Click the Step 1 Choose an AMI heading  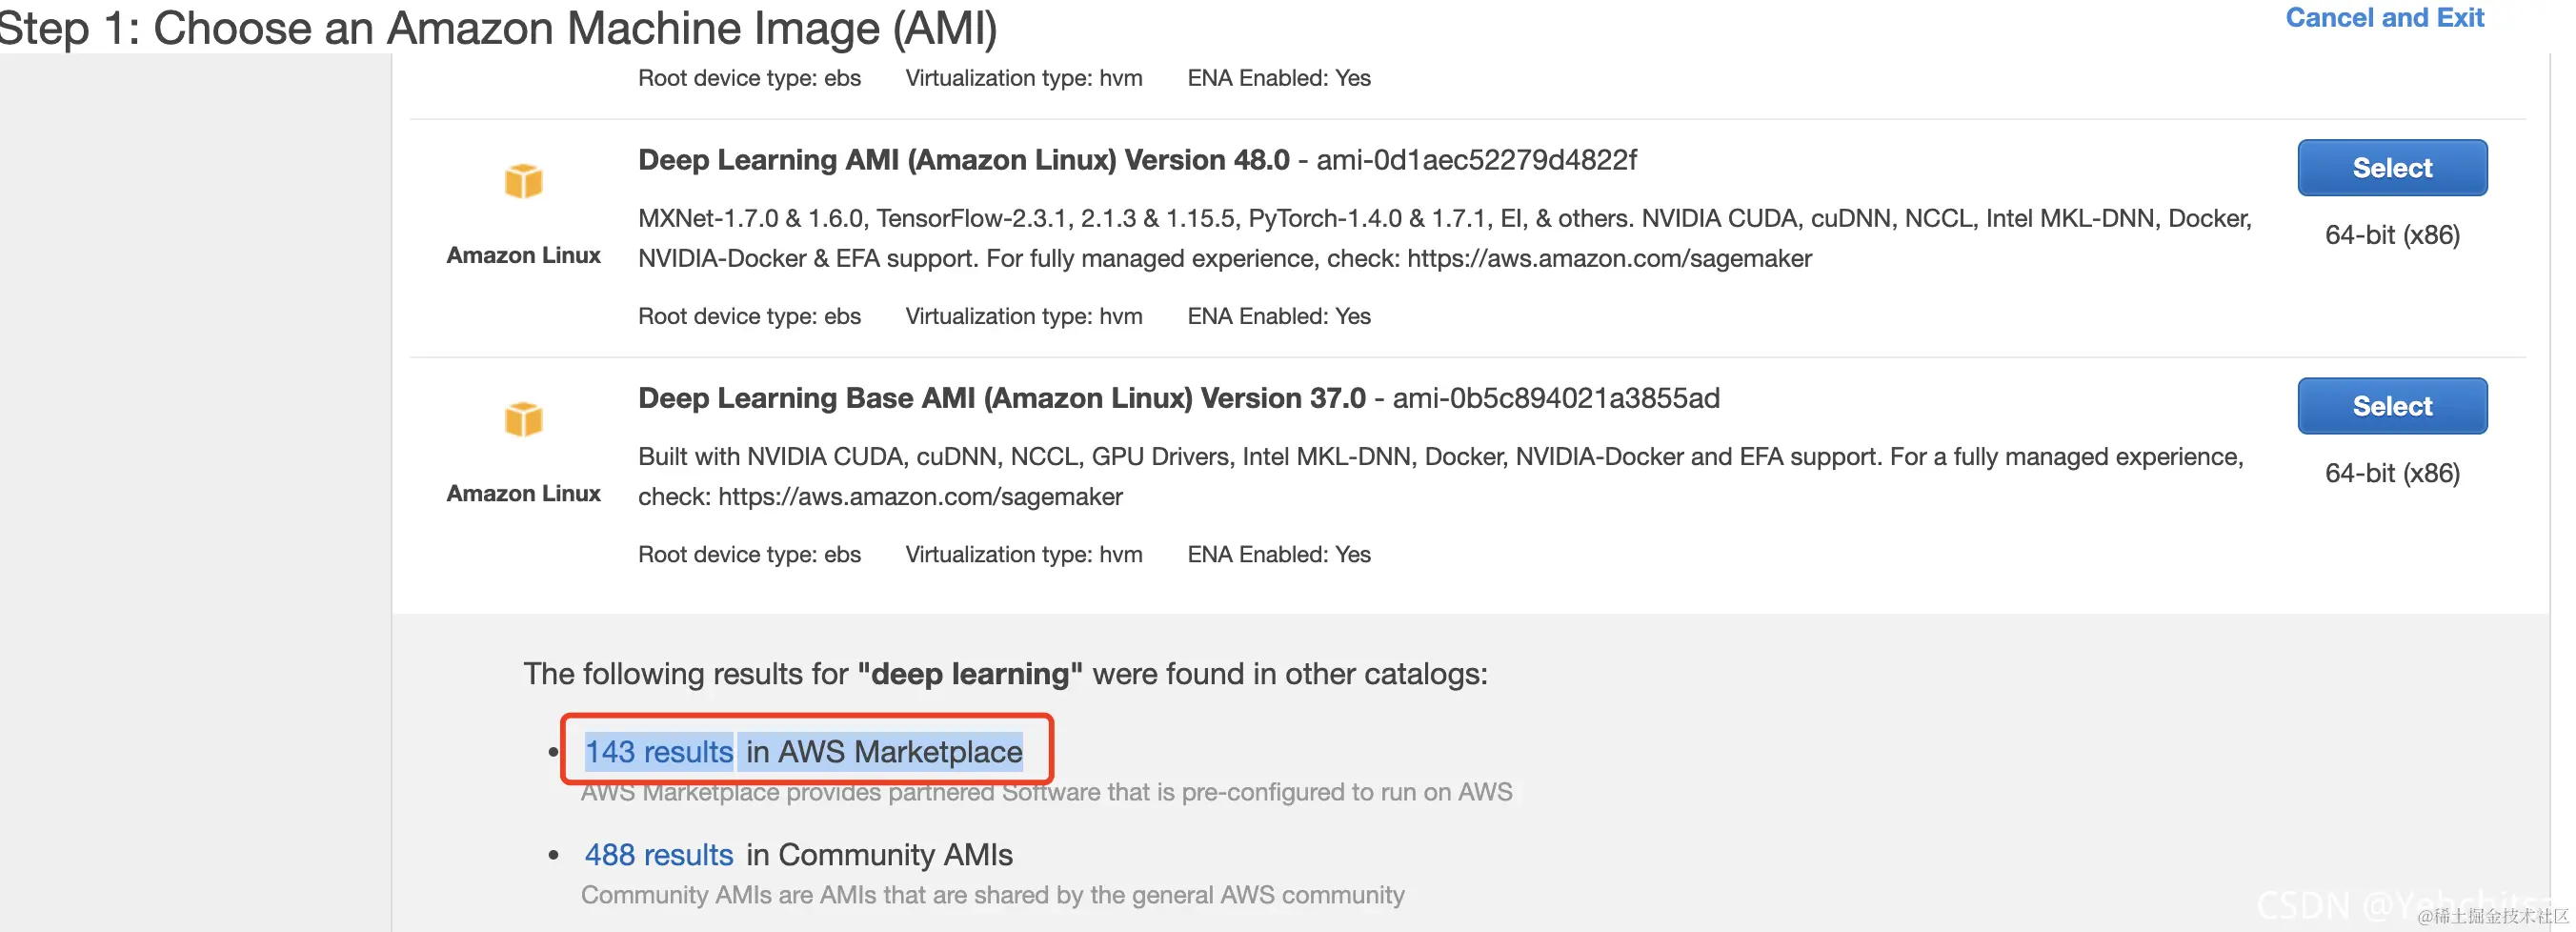[498, 28]
